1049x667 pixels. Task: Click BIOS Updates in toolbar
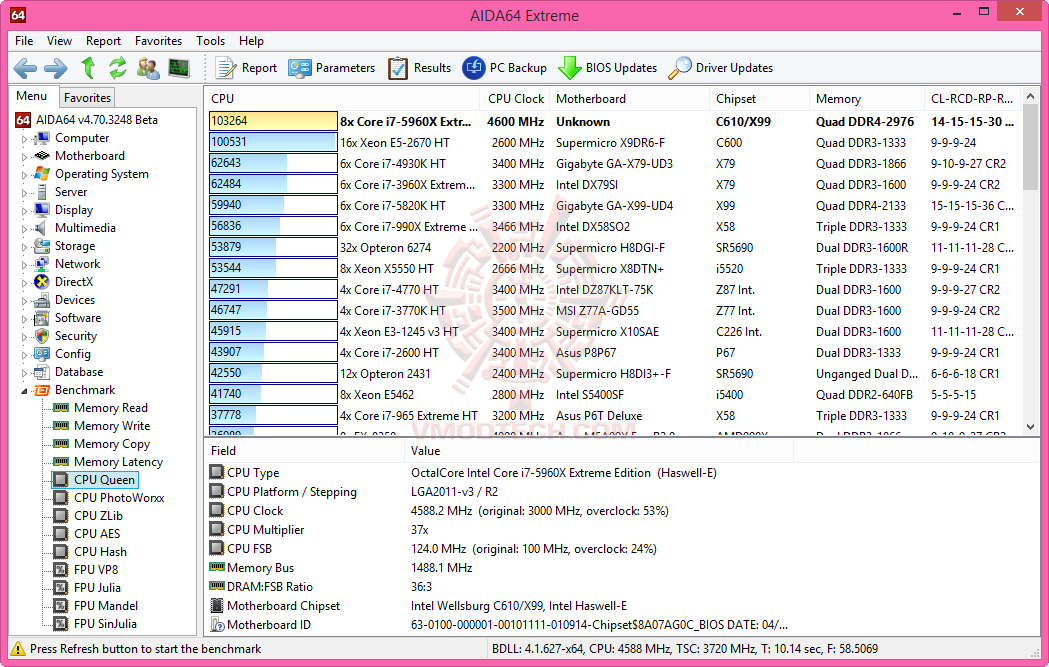coord(607,68)
